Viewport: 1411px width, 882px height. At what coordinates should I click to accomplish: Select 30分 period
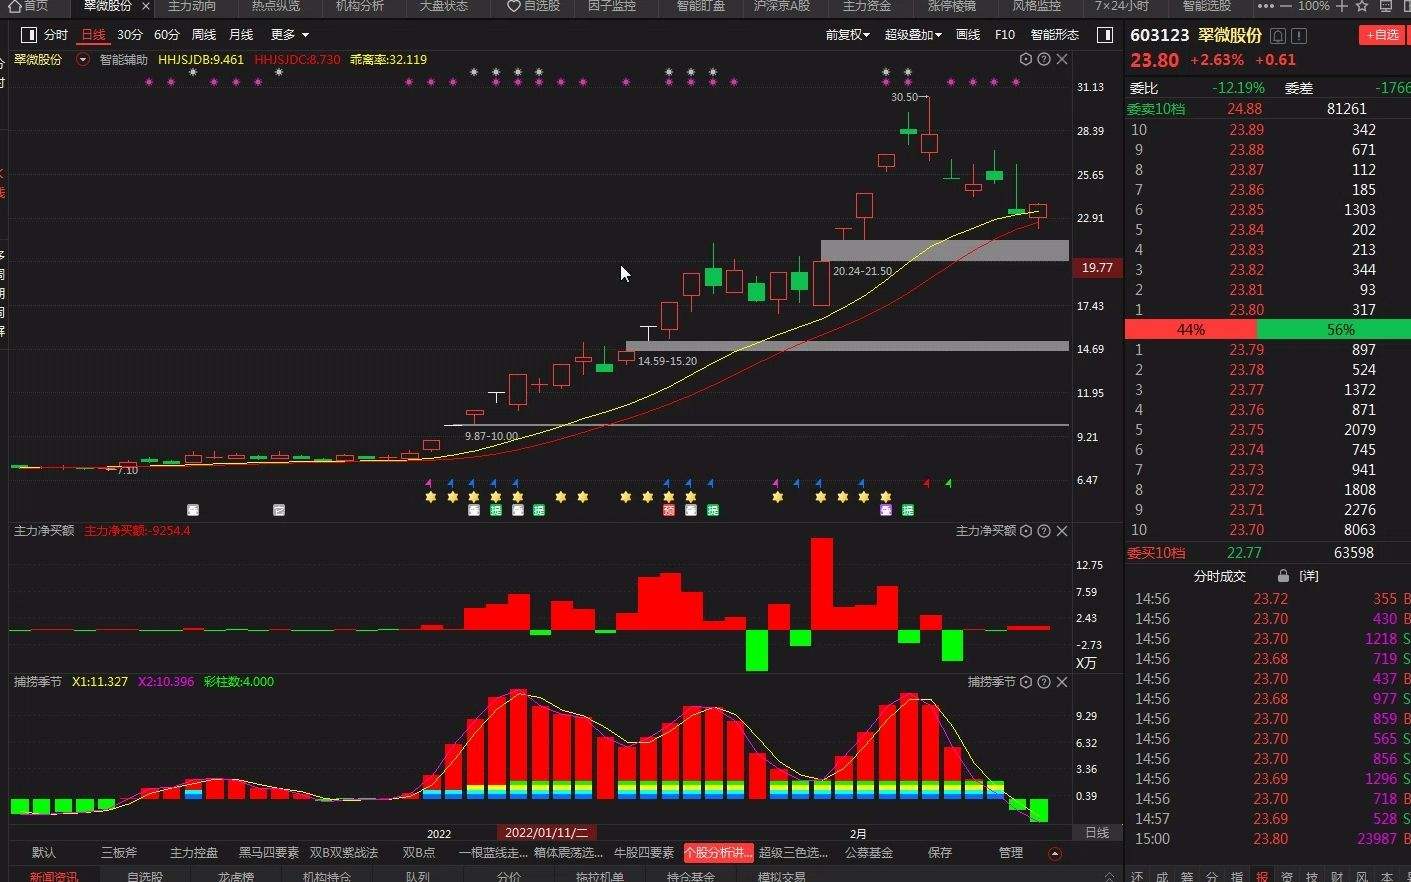(130, 35)
